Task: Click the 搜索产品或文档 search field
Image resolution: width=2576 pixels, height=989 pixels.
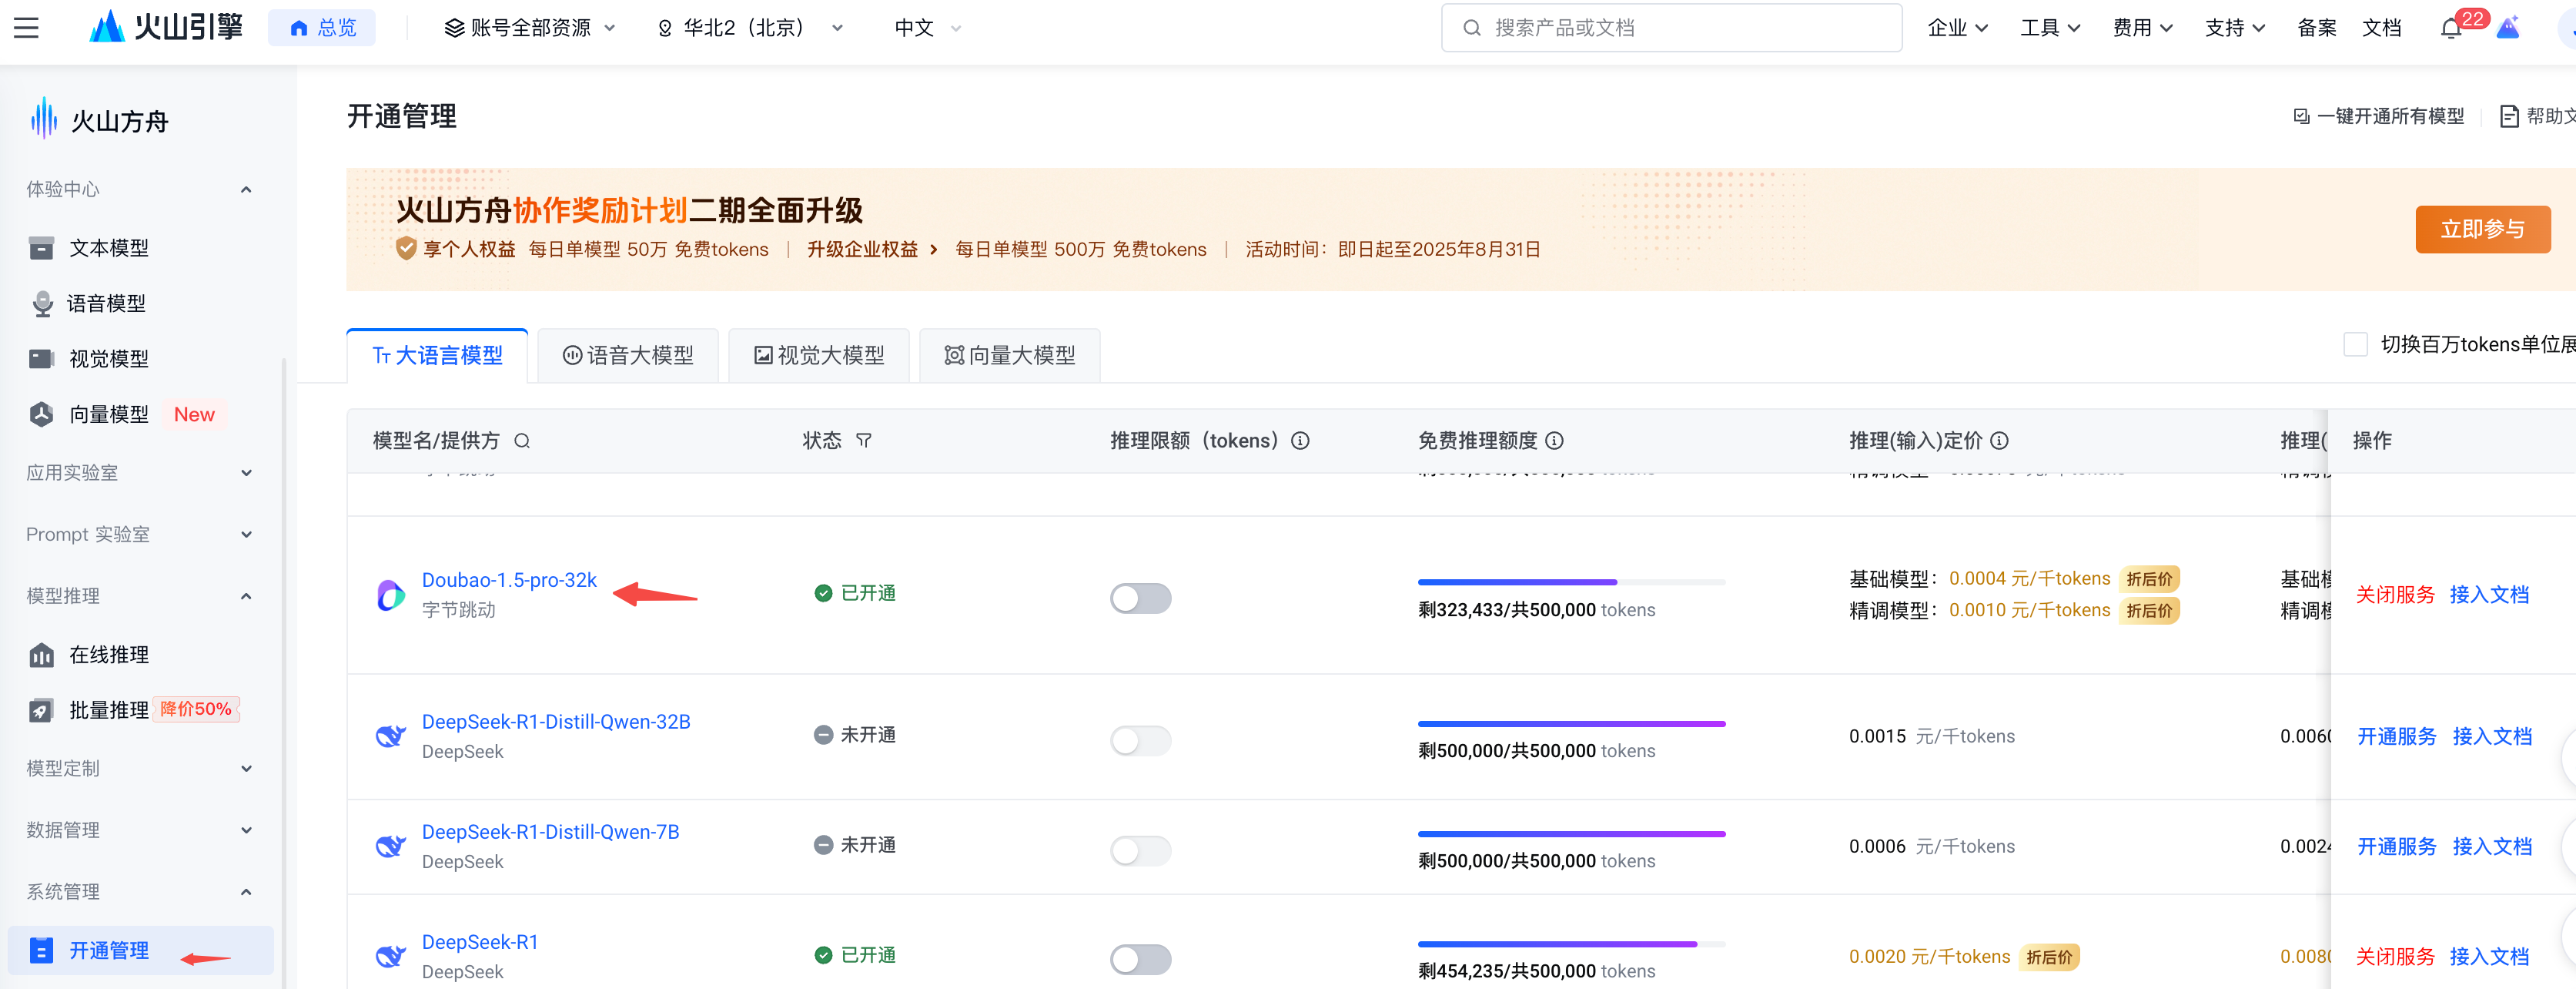Action: (x=1671, y=28)
